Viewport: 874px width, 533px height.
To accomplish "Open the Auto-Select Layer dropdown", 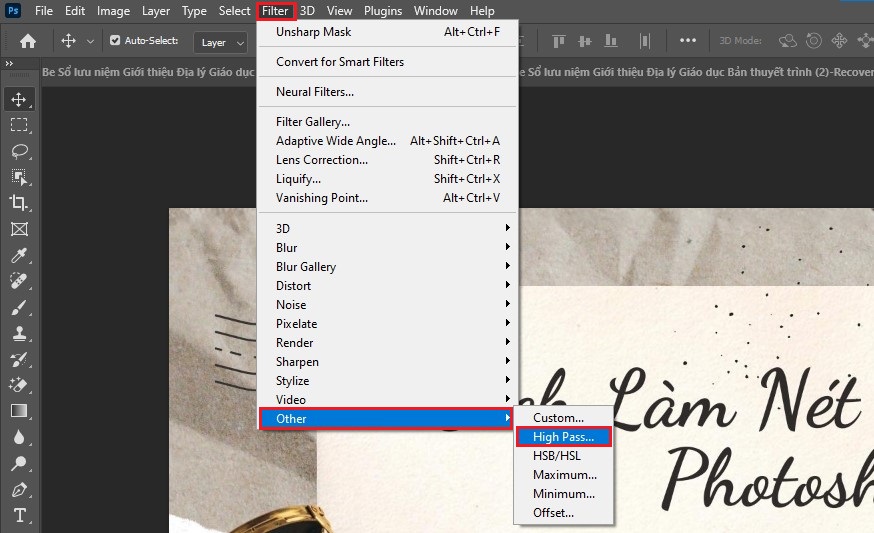I will coord(221,42).
